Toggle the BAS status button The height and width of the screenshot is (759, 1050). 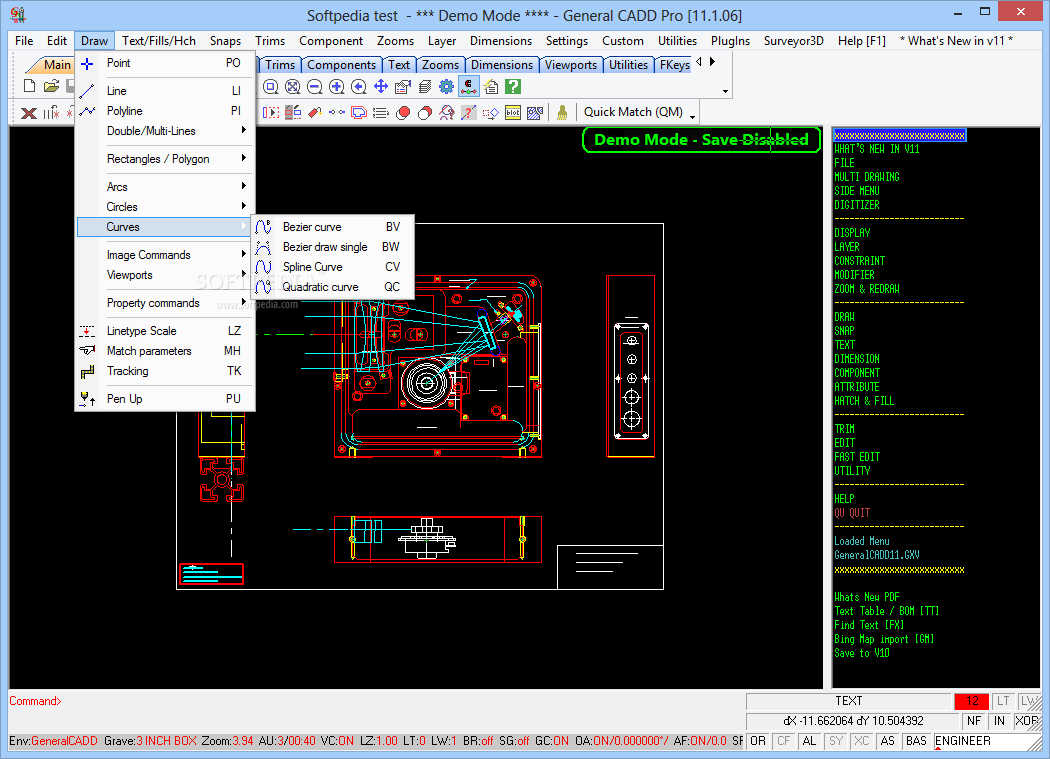916,741
